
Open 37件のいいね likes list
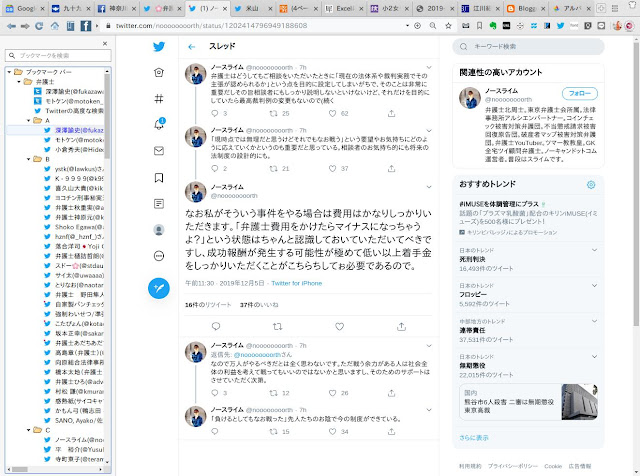[259, 305]
